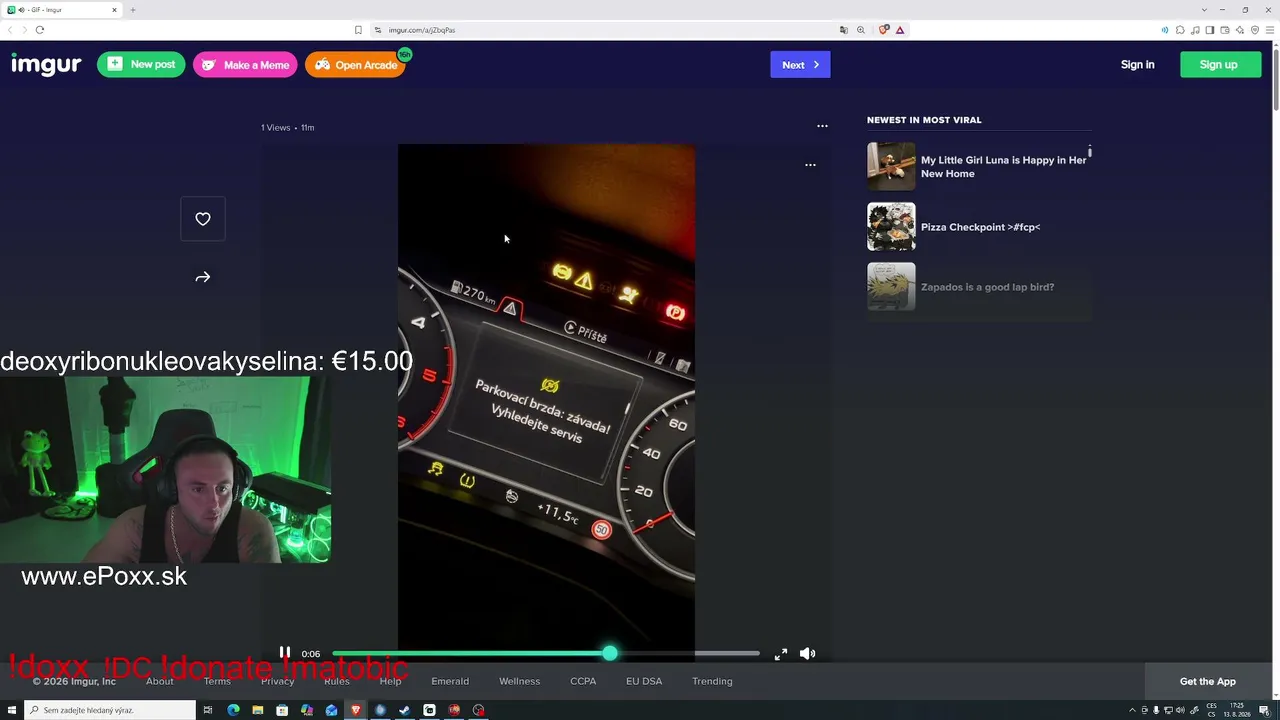Screen dimensions: 1280x720
Task: Switch keyboard language CES indicator
Action: point(1211,710)
